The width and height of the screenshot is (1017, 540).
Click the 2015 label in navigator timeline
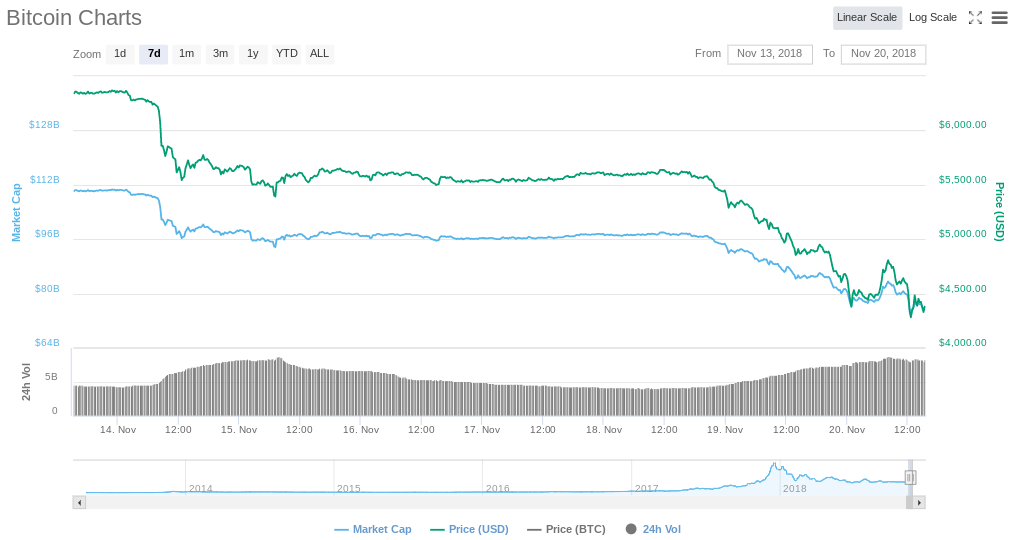click(348, 488)
